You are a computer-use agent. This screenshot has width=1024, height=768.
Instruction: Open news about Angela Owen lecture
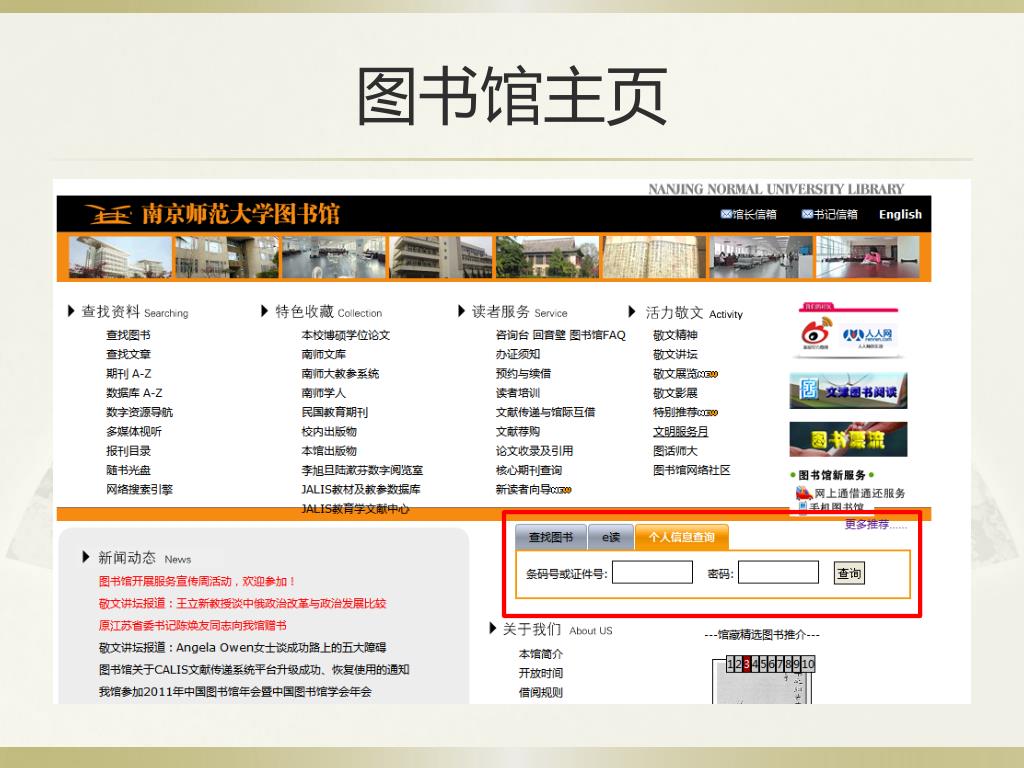(242, 647)
